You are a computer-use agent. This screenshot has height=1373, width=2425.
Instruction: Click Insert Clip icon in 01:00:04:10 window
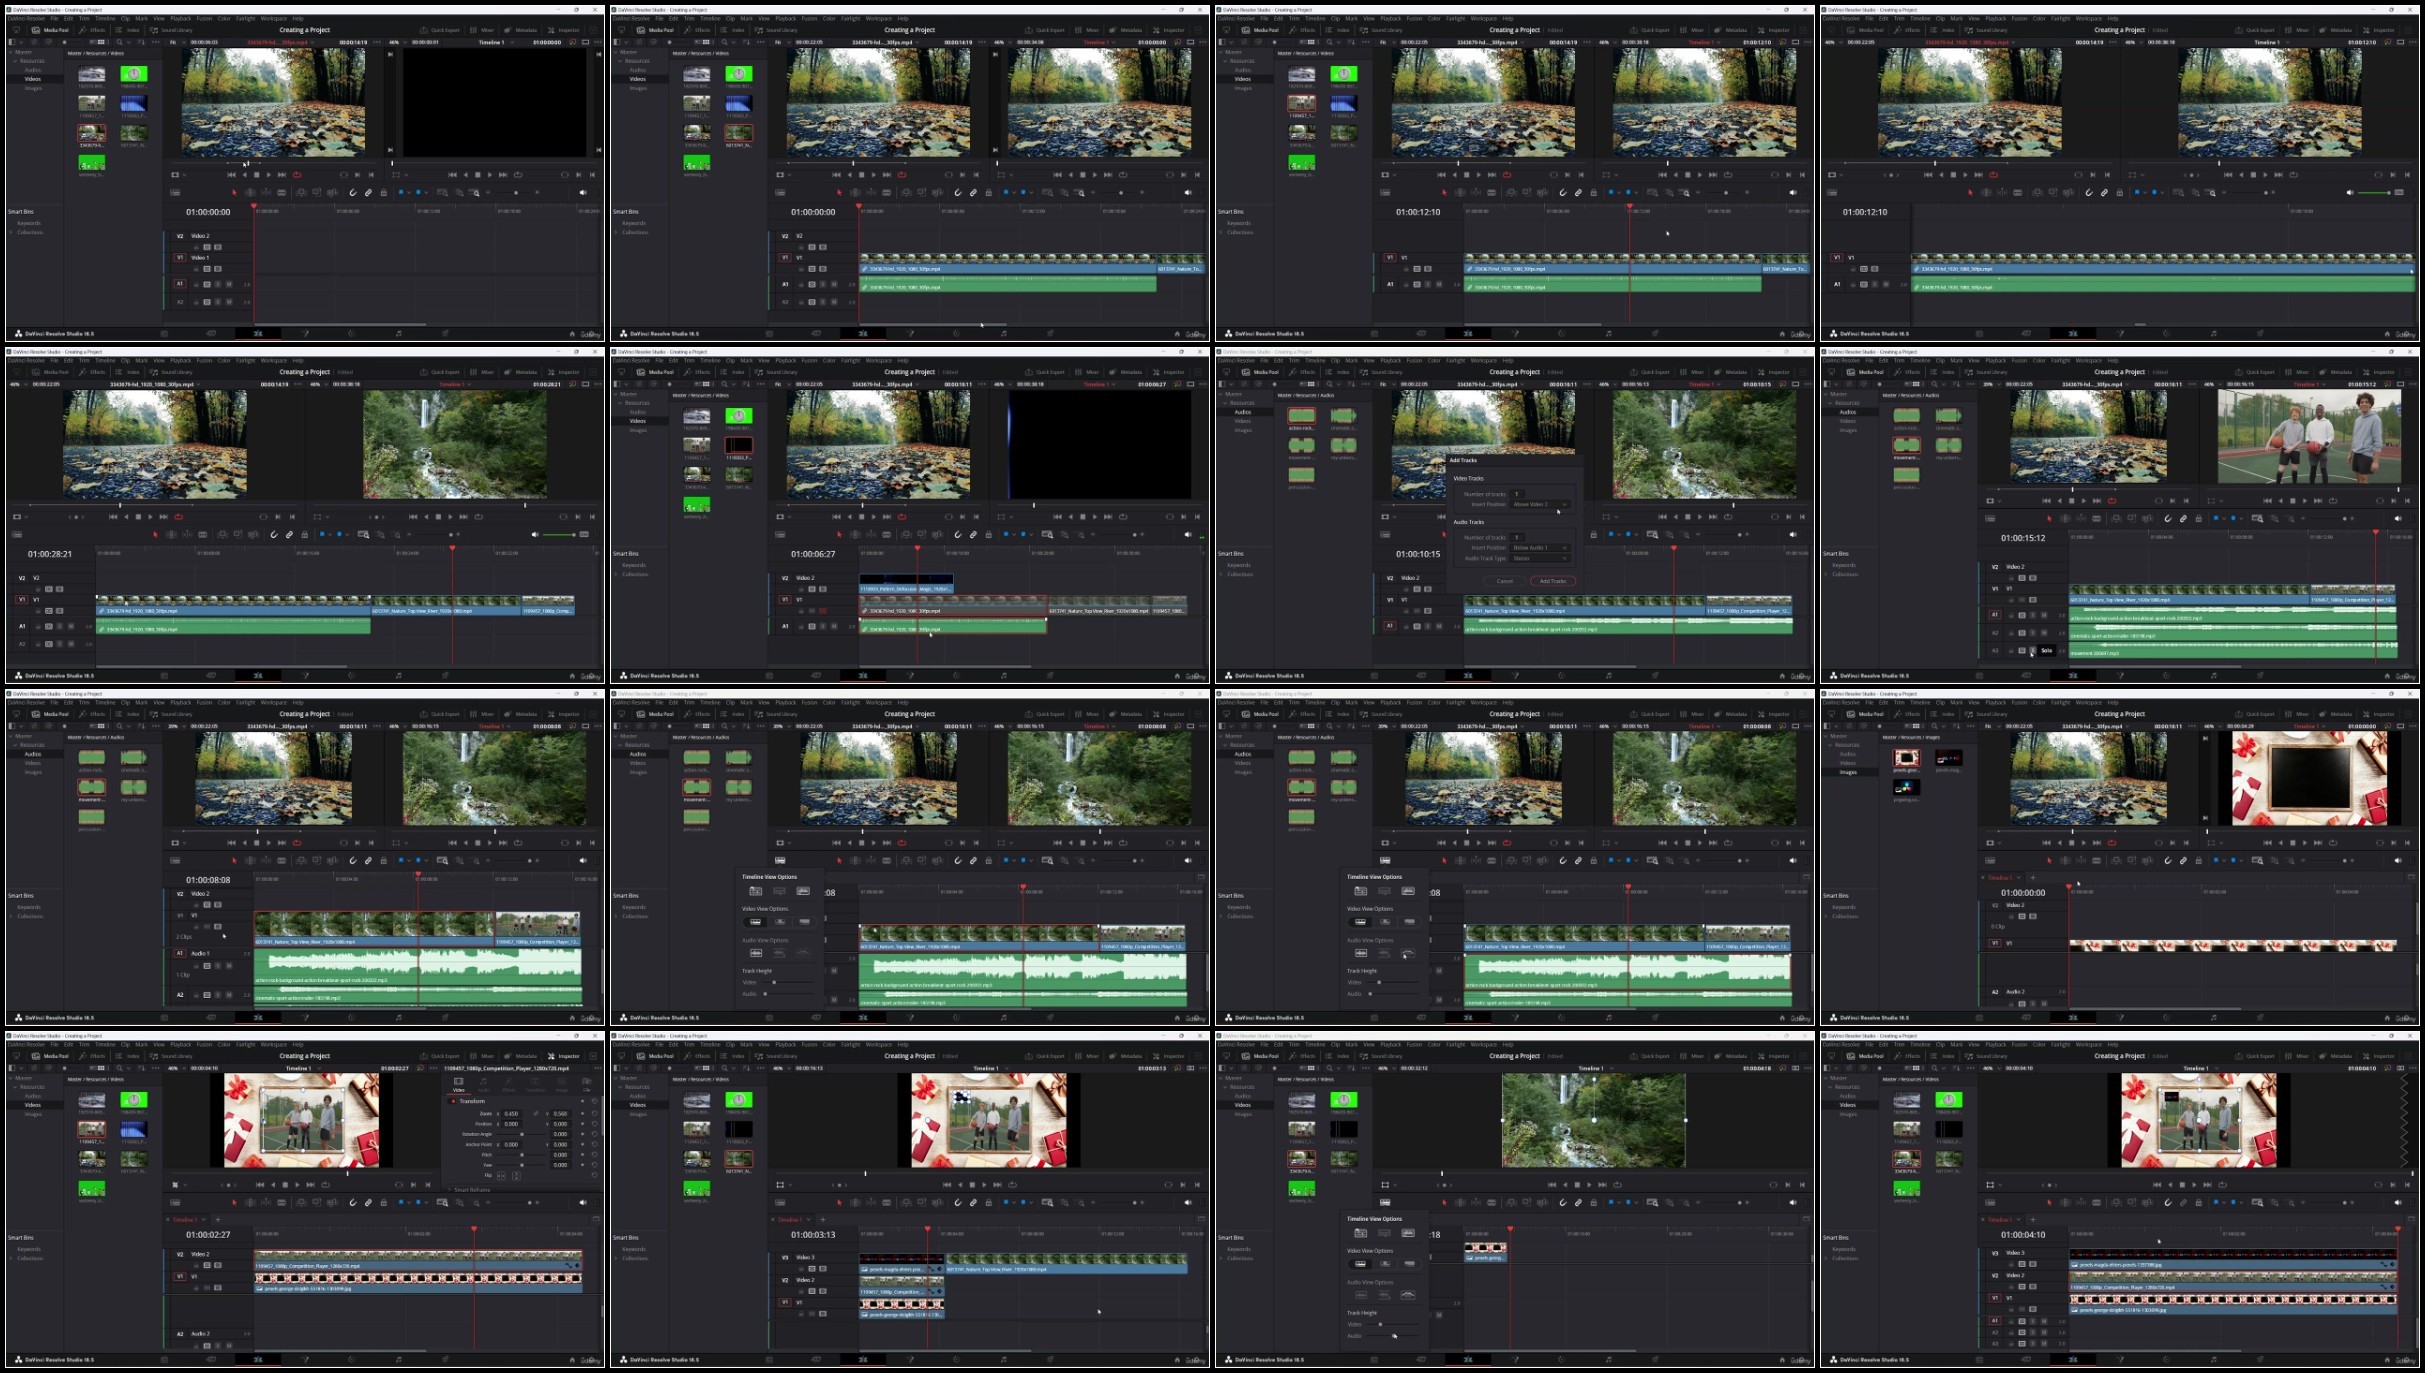pos(2117,1202)
